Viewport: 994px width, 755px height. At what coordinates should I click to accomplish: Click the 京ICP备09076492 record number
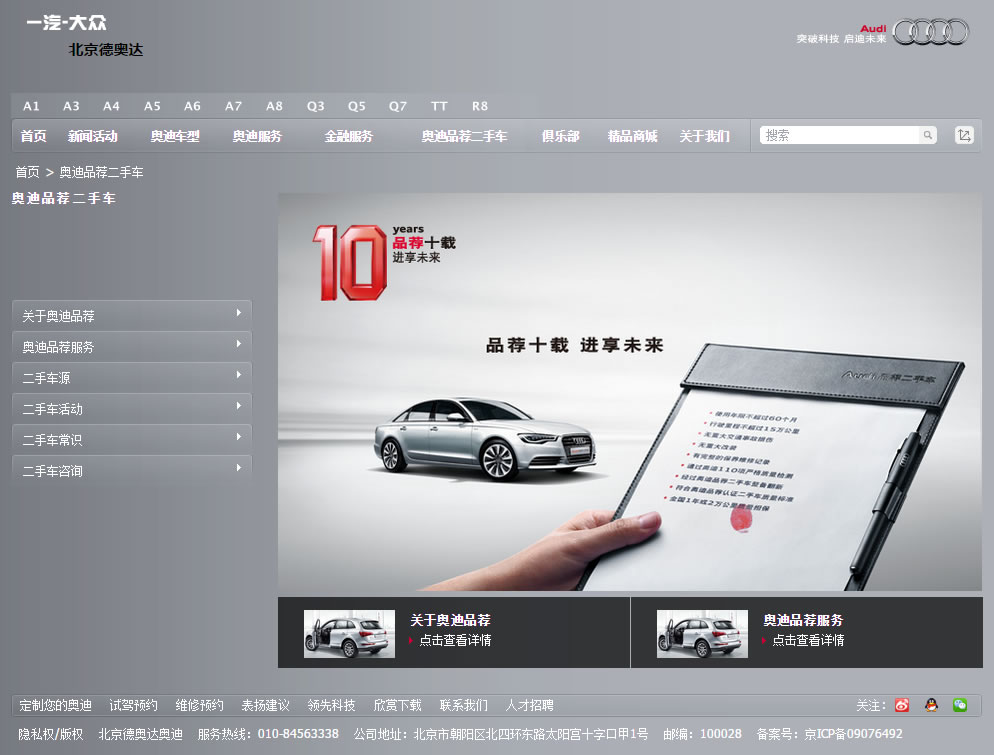point(853,734)
